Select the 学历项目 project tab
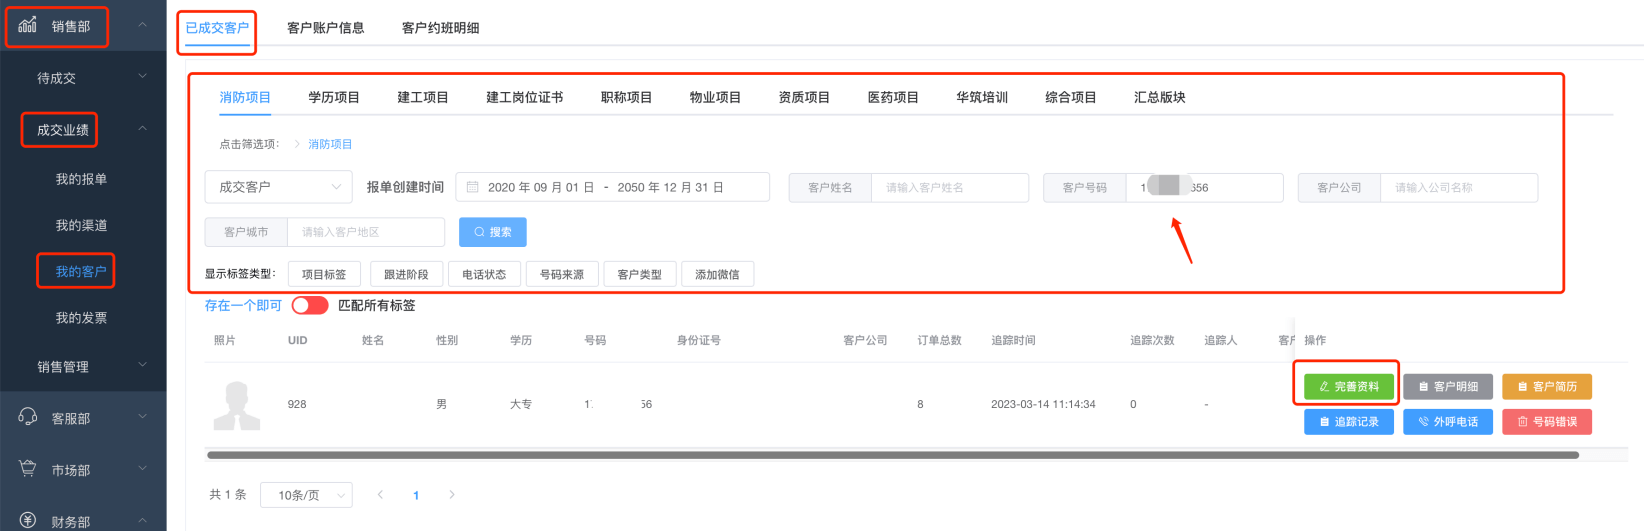1644x531 pixels. coord(334,97)
